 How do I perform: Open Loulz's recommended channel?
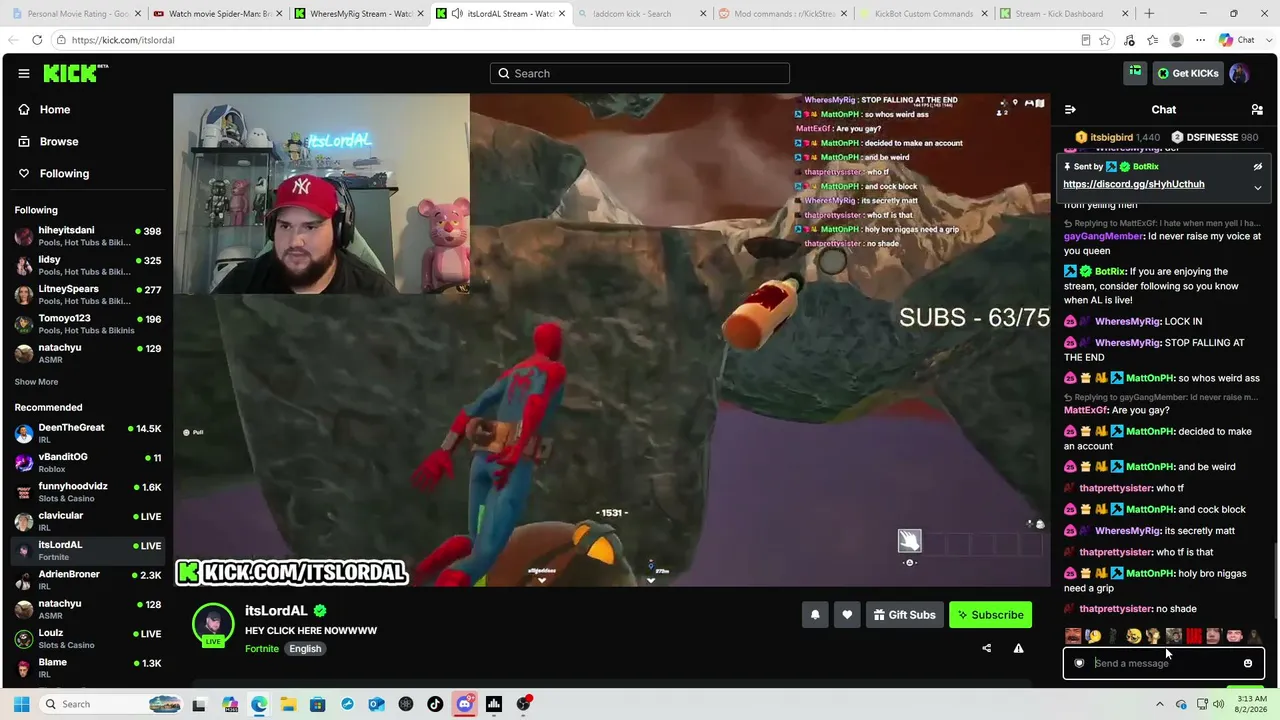(86, 638)
